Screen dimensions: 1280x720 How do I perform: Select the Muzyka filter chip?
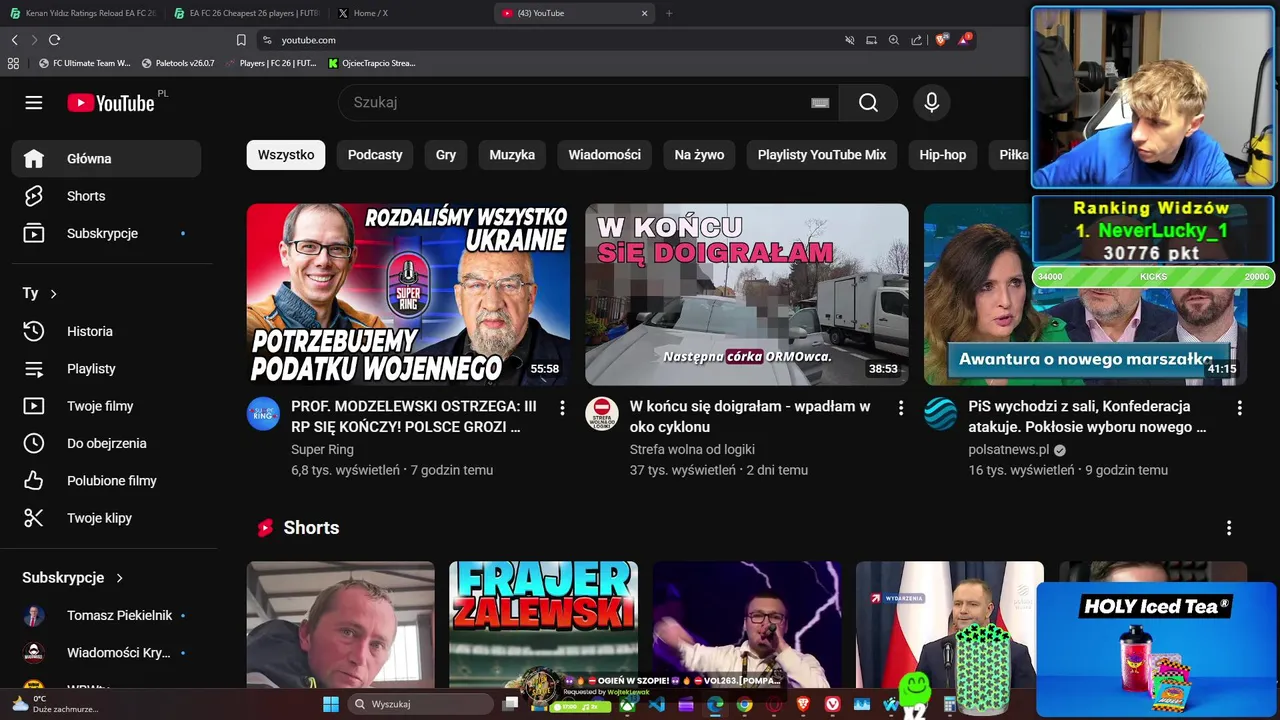pos(512,155)
